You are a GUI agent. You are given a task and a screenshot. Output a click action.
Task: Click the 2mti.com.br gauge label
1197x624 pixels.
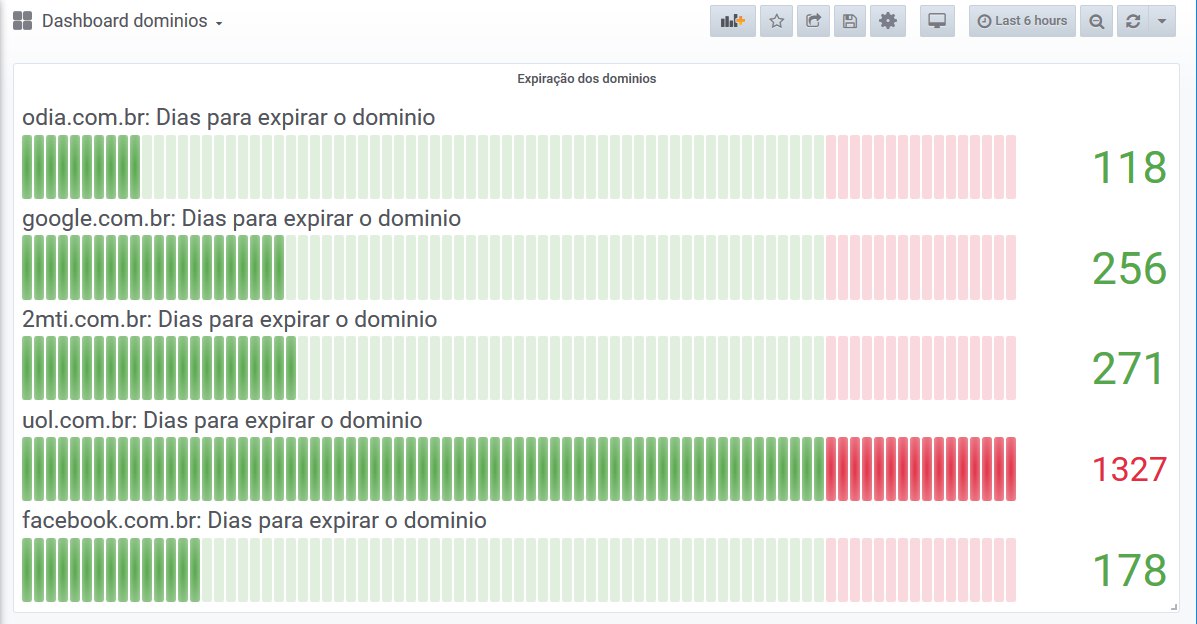tap(229, 319)
